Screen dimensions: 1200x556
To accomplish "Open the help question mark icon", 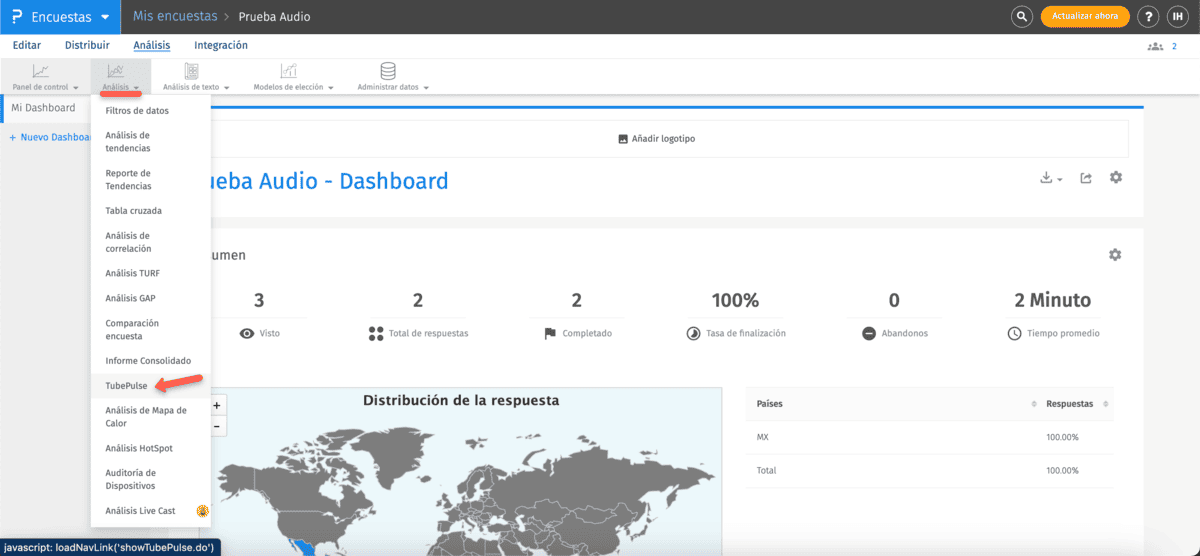I will coord(1149,17).
